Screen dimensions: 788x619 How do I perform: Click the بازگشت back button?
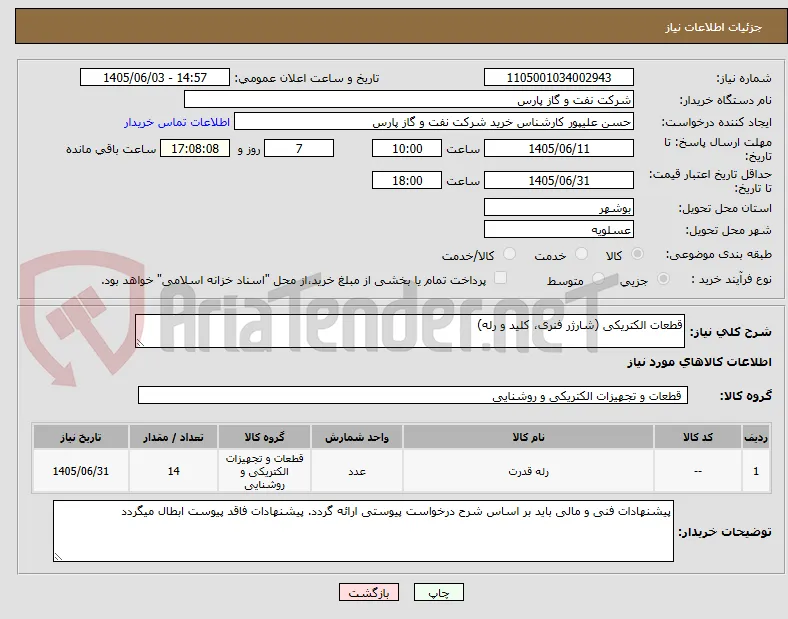(x=369, y=592)
